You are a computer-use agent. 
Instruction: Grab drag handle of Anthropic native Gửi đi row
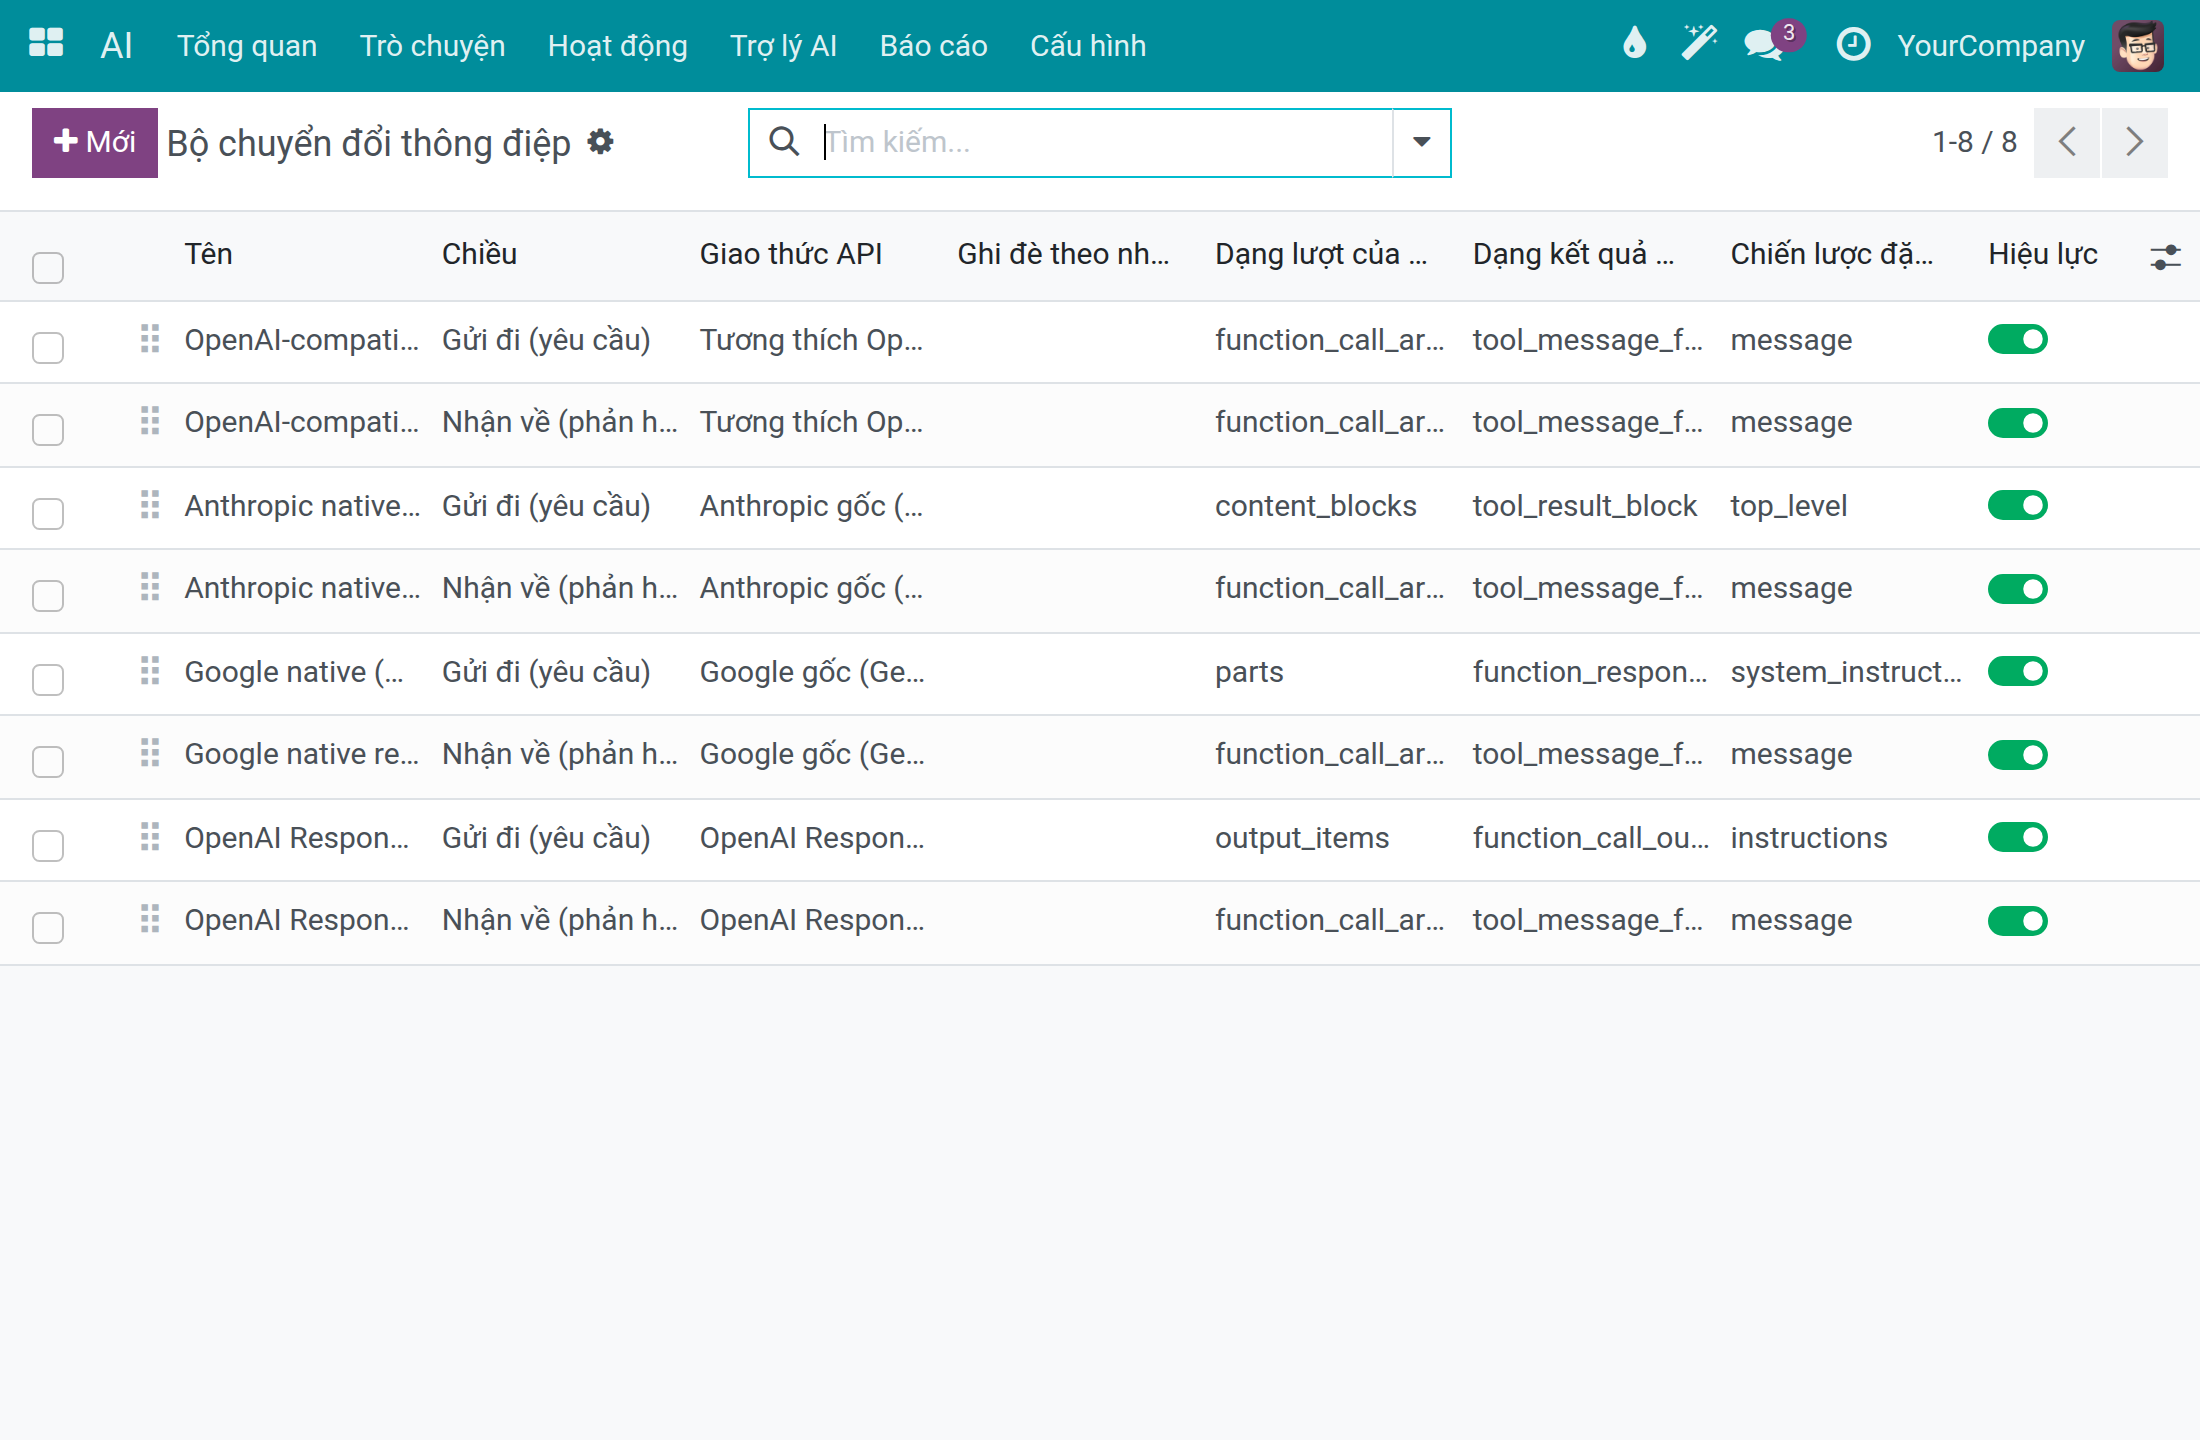tap(150, 505)
